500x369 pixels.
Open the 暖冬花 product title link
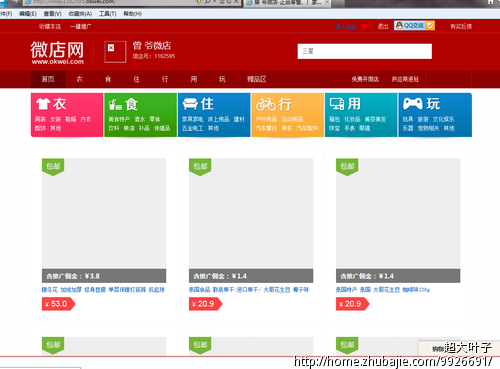coord(103,290)
